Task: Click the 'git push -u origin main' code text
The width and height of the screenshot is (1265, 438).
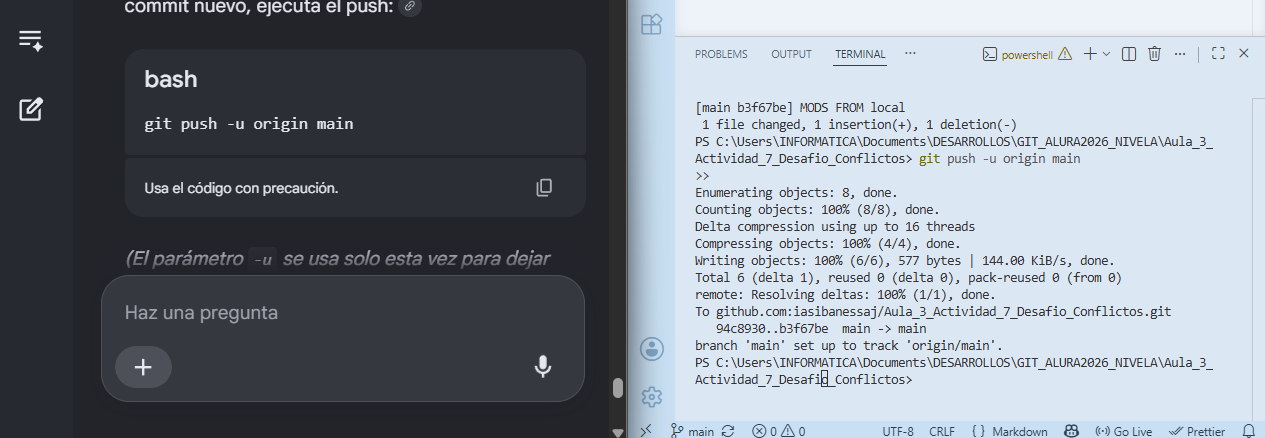Action: point(249,124)
